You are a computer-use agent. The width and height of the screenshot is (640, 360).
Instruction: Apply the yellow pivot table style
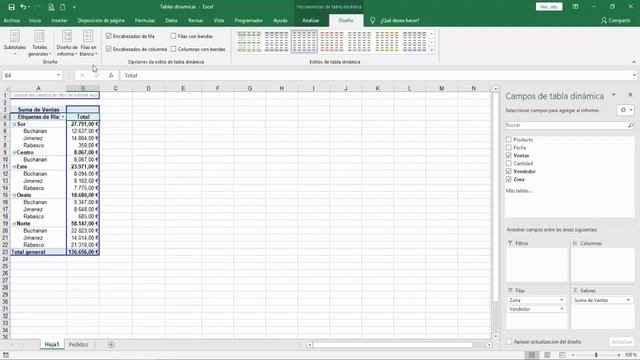[387, 42]
